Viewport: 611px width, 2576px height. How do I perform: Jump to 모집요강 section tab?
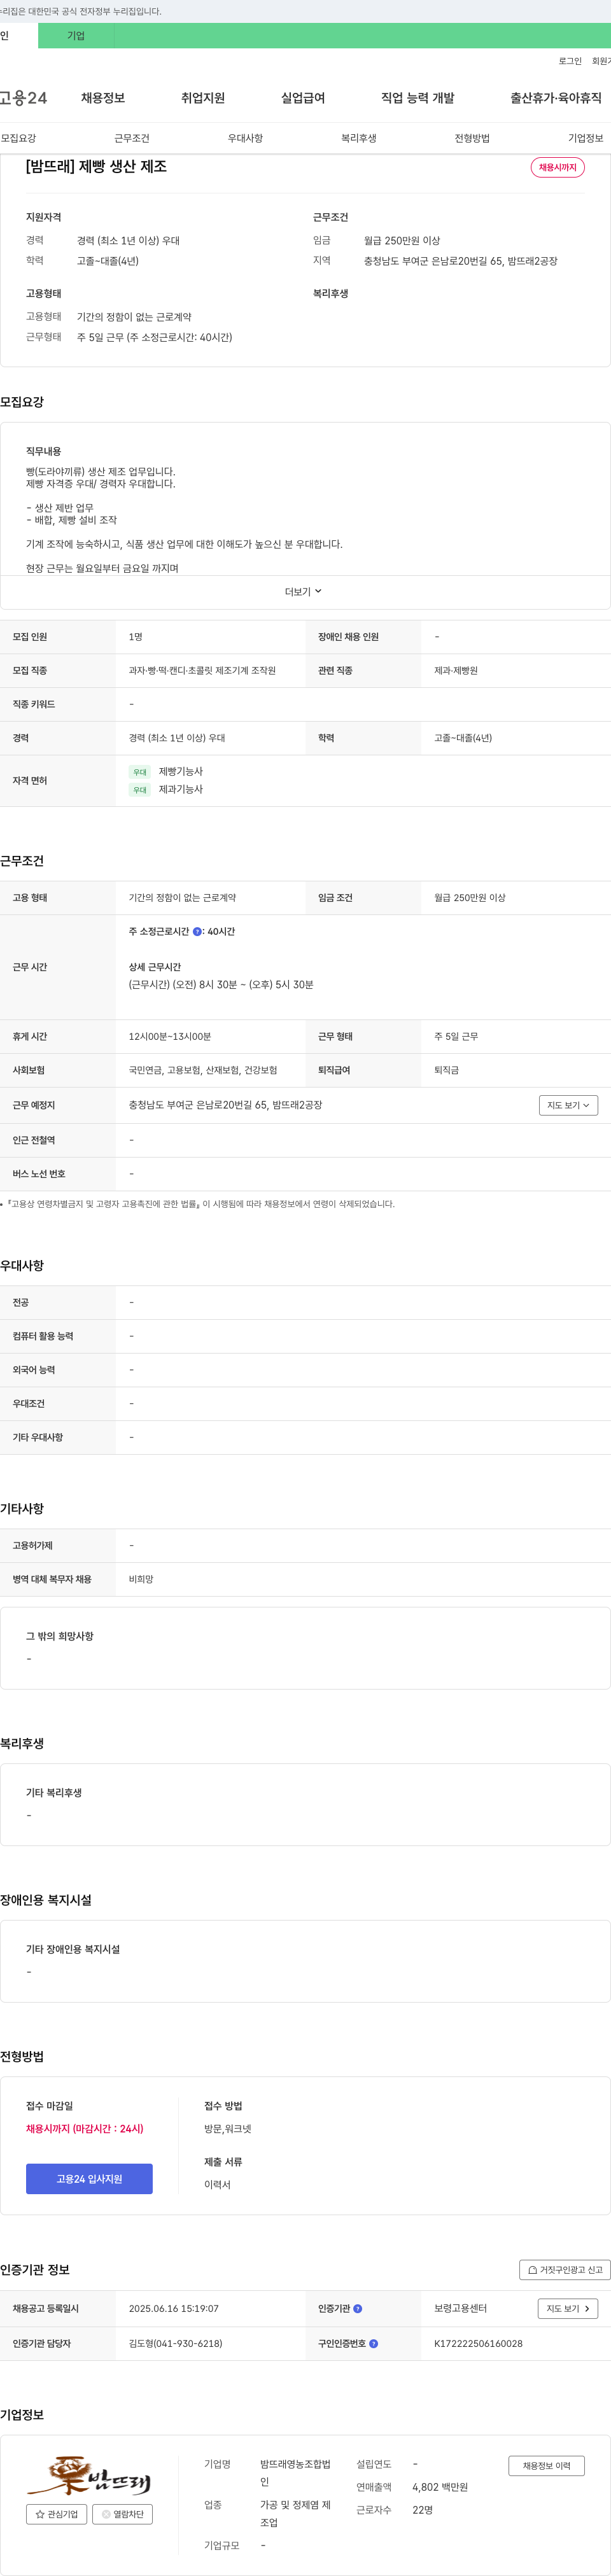[x=19, y=138]
